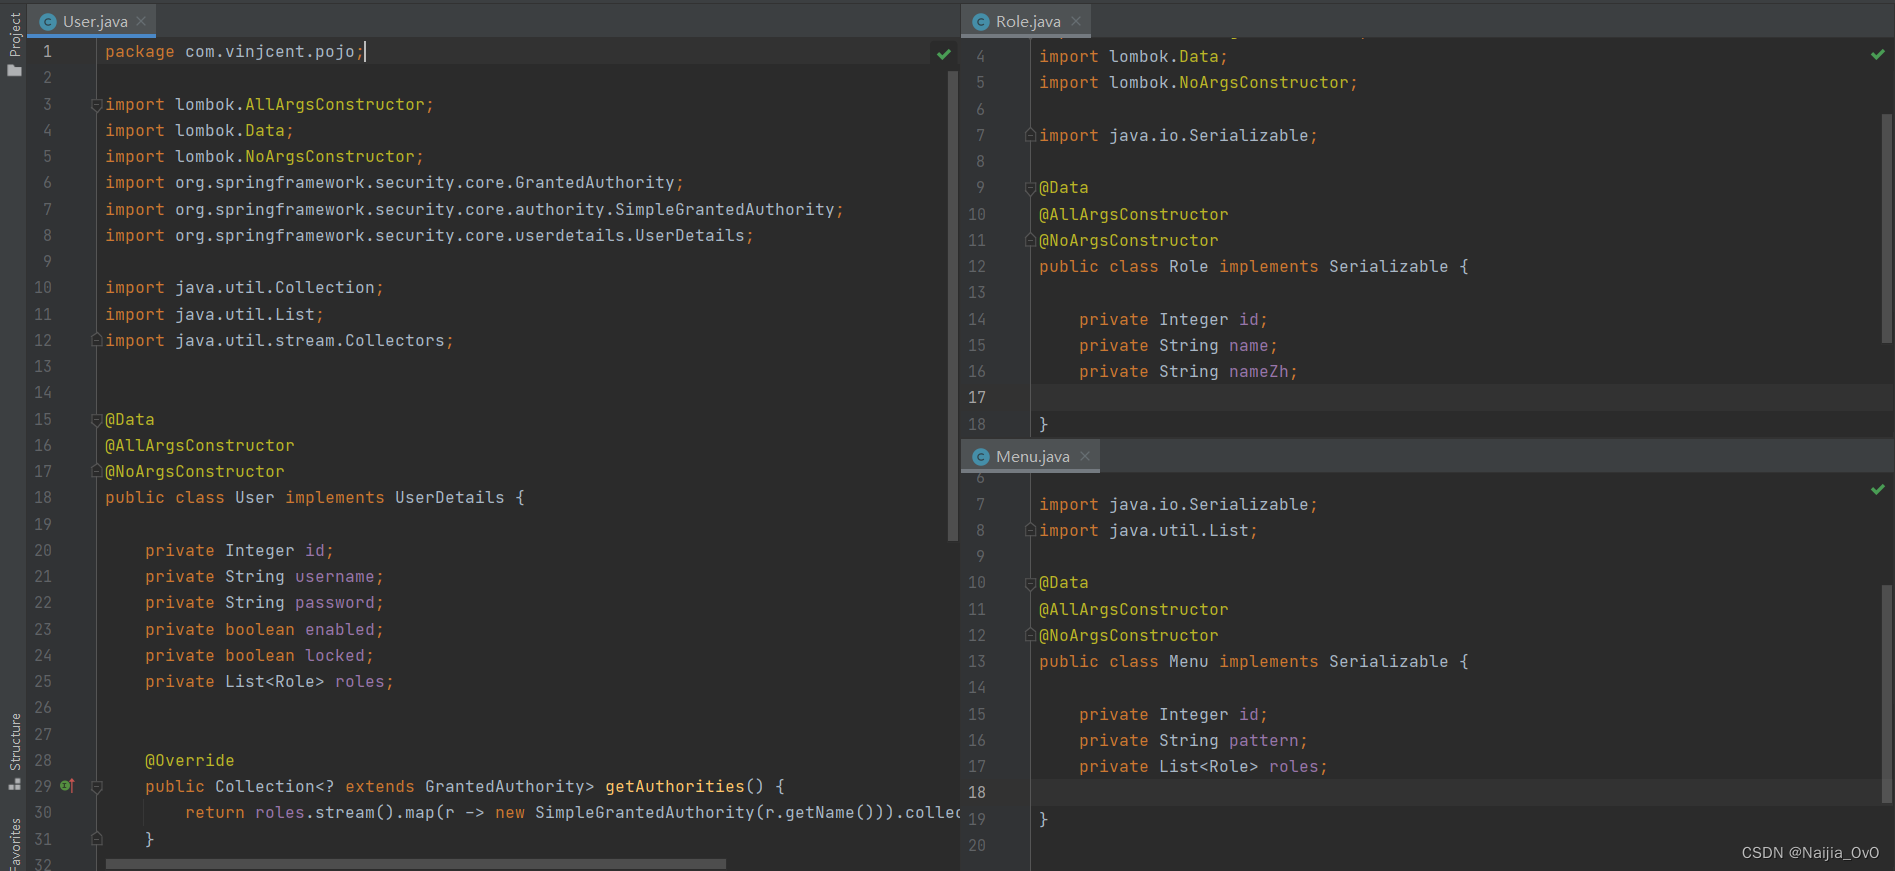
Task: Click 'import lombok.Data;' in Role.java
Action: click(x=1133, y=56)
